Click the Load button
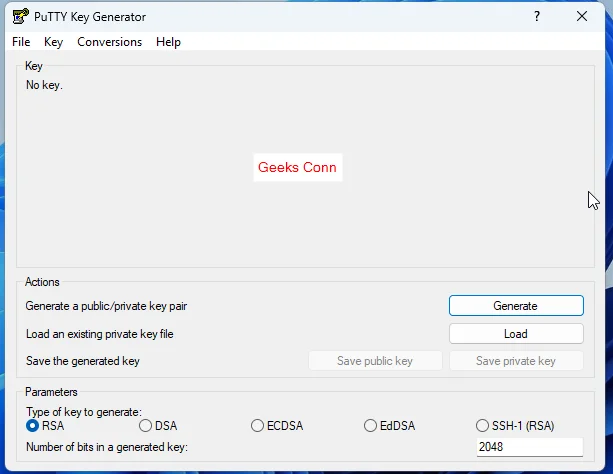 [516, 334]
